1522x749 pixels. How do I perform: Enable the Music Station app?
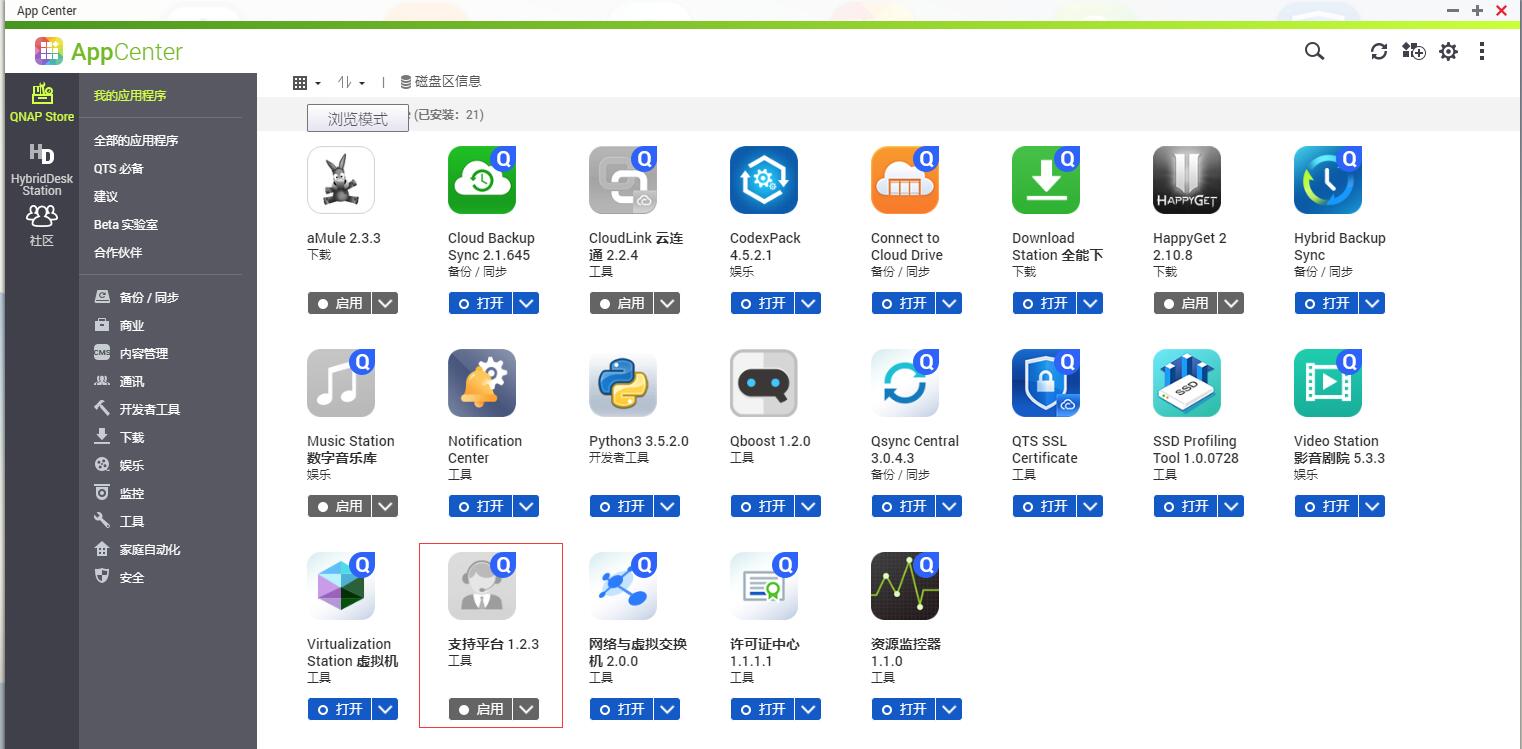(339, 506)
